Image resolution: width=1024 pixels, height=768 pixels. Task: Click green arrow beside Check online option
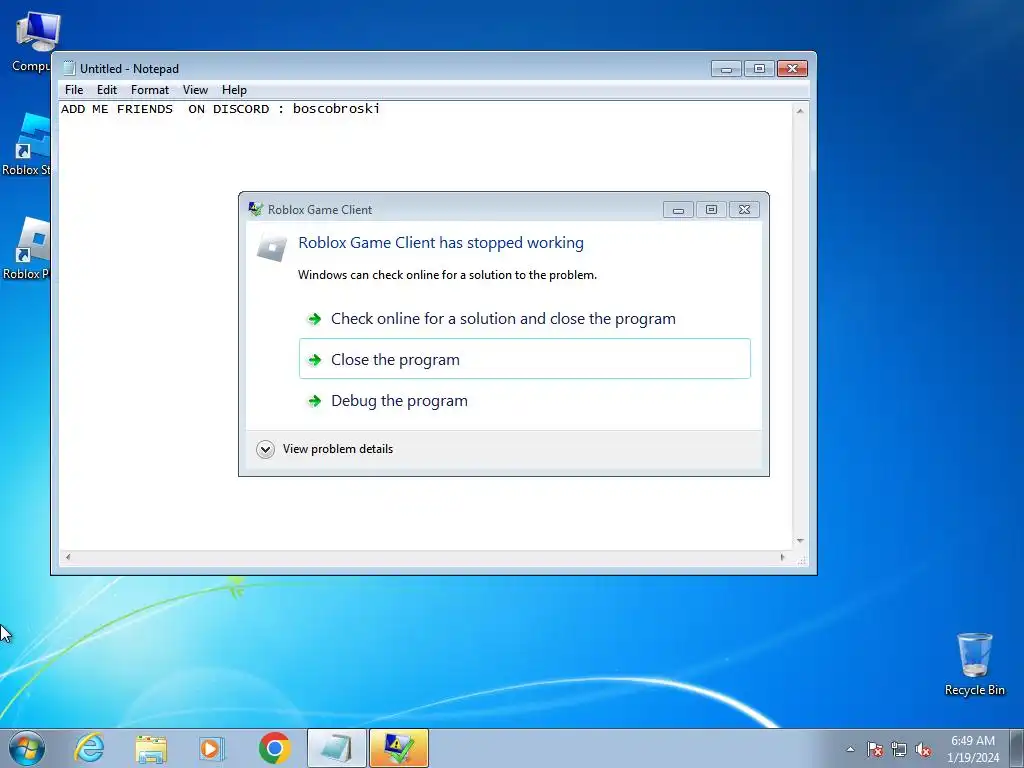pos(314,319)
